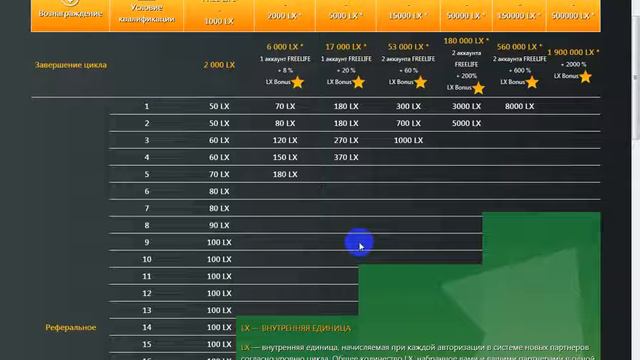Viewport: 640px width, 360px height.
Task: Click '180 LX' in row 5
Action: (284, 174)
